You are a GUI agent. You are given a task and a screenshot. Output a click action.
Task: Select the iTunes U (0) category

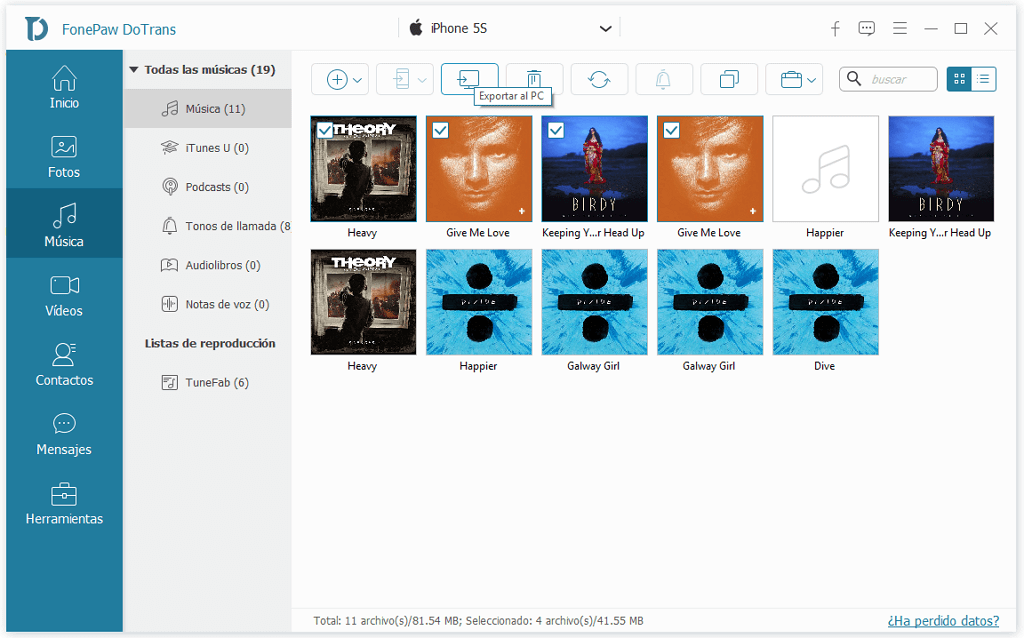tap(208, 148)
